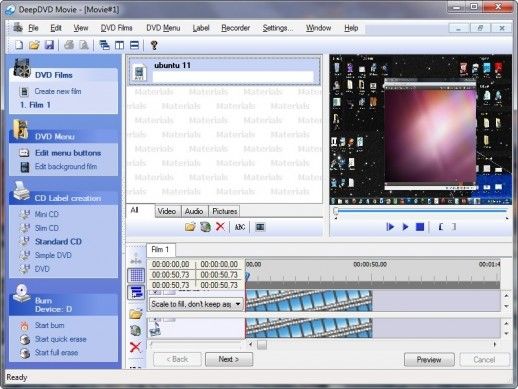518x389 pixels.
Task: Select the Film 1 timeline tab
Action: (160, 249)
